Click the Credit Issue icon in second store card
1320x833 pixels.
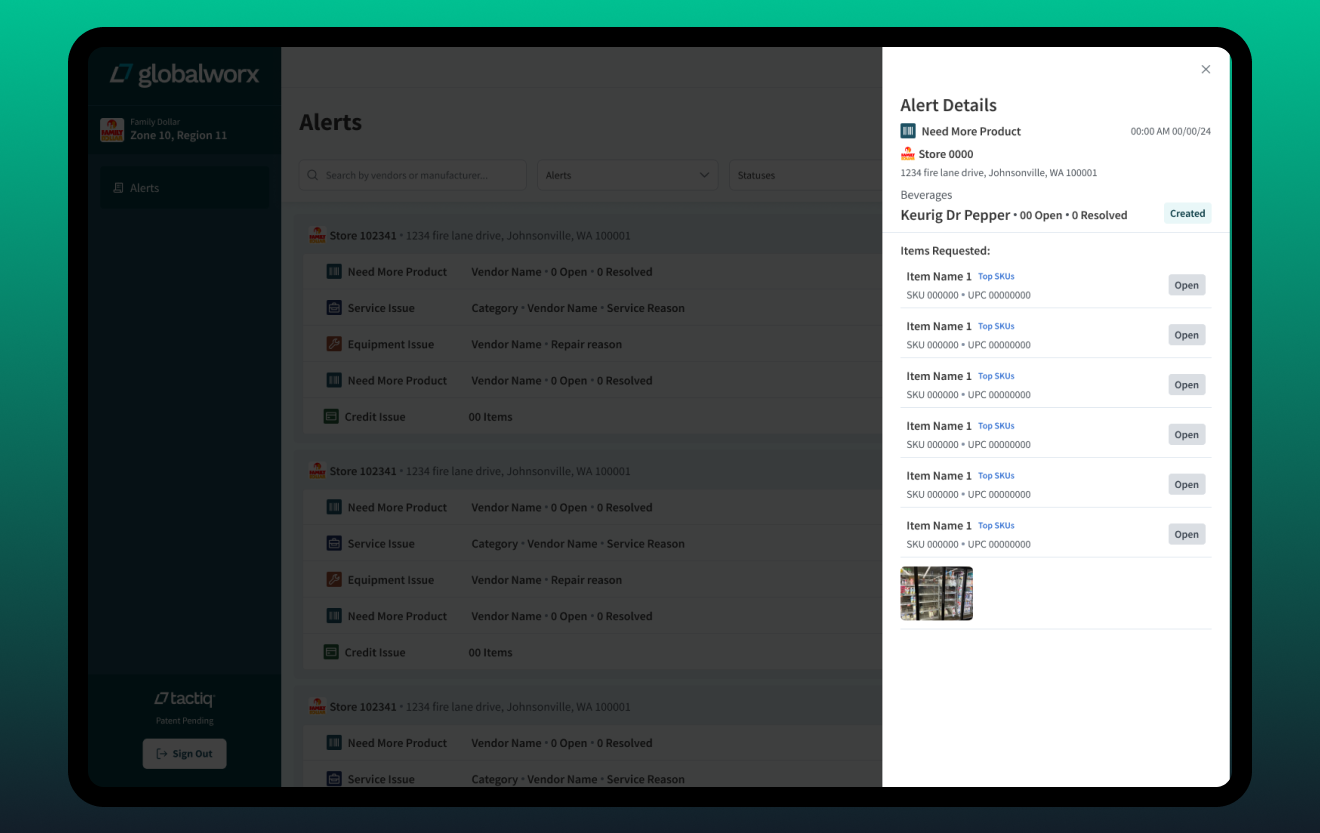pos(331,652)
